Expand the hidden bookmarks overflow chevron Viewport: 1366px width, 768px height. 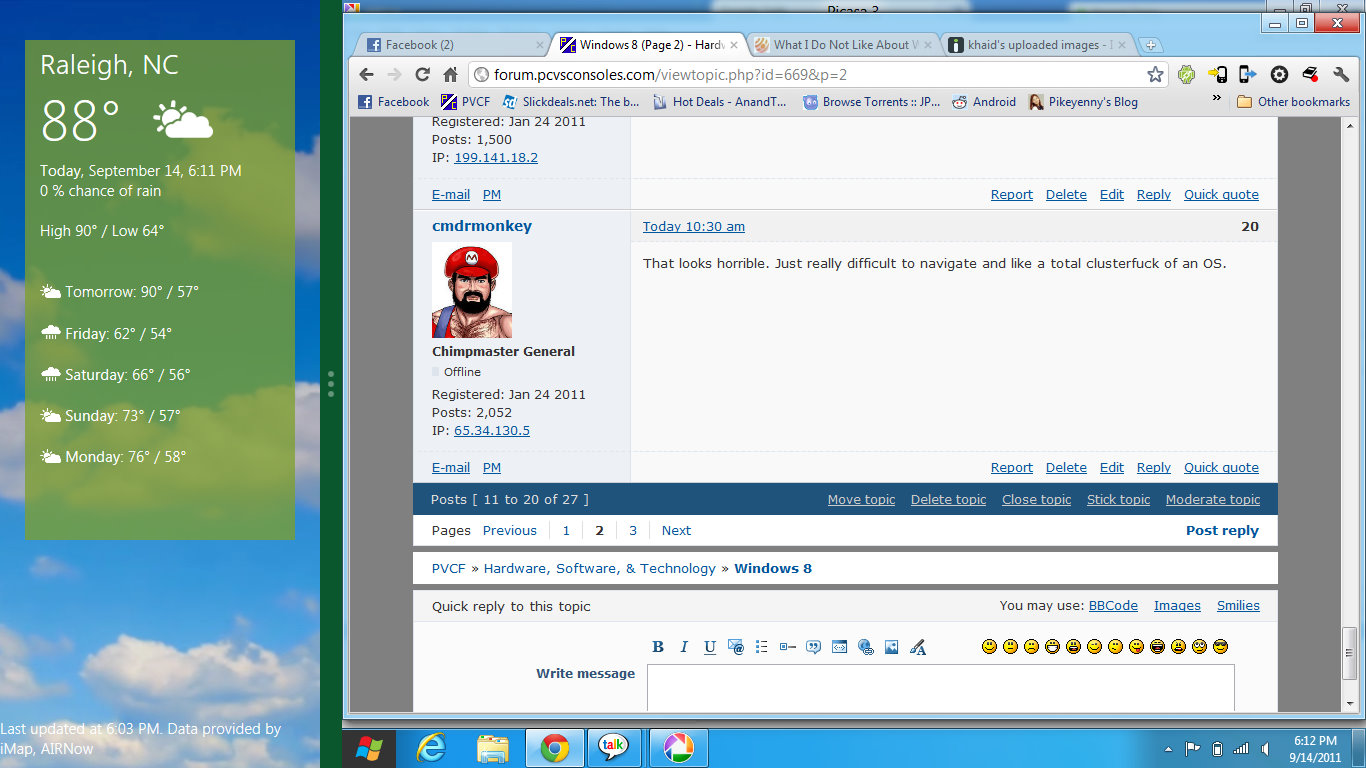(x=1217, y=99)
